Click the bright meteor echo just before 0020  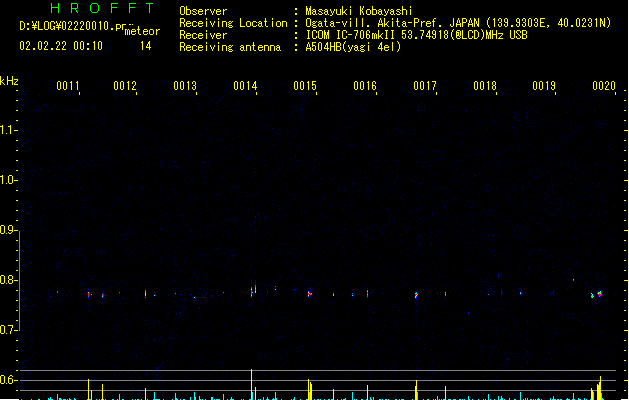[600, 294]
